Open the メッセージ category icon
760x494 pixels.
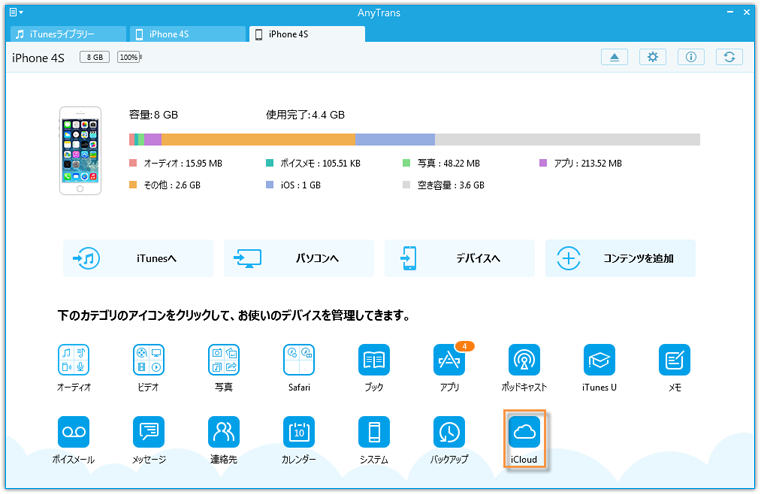pyautogui.click(x=148, y=431)
